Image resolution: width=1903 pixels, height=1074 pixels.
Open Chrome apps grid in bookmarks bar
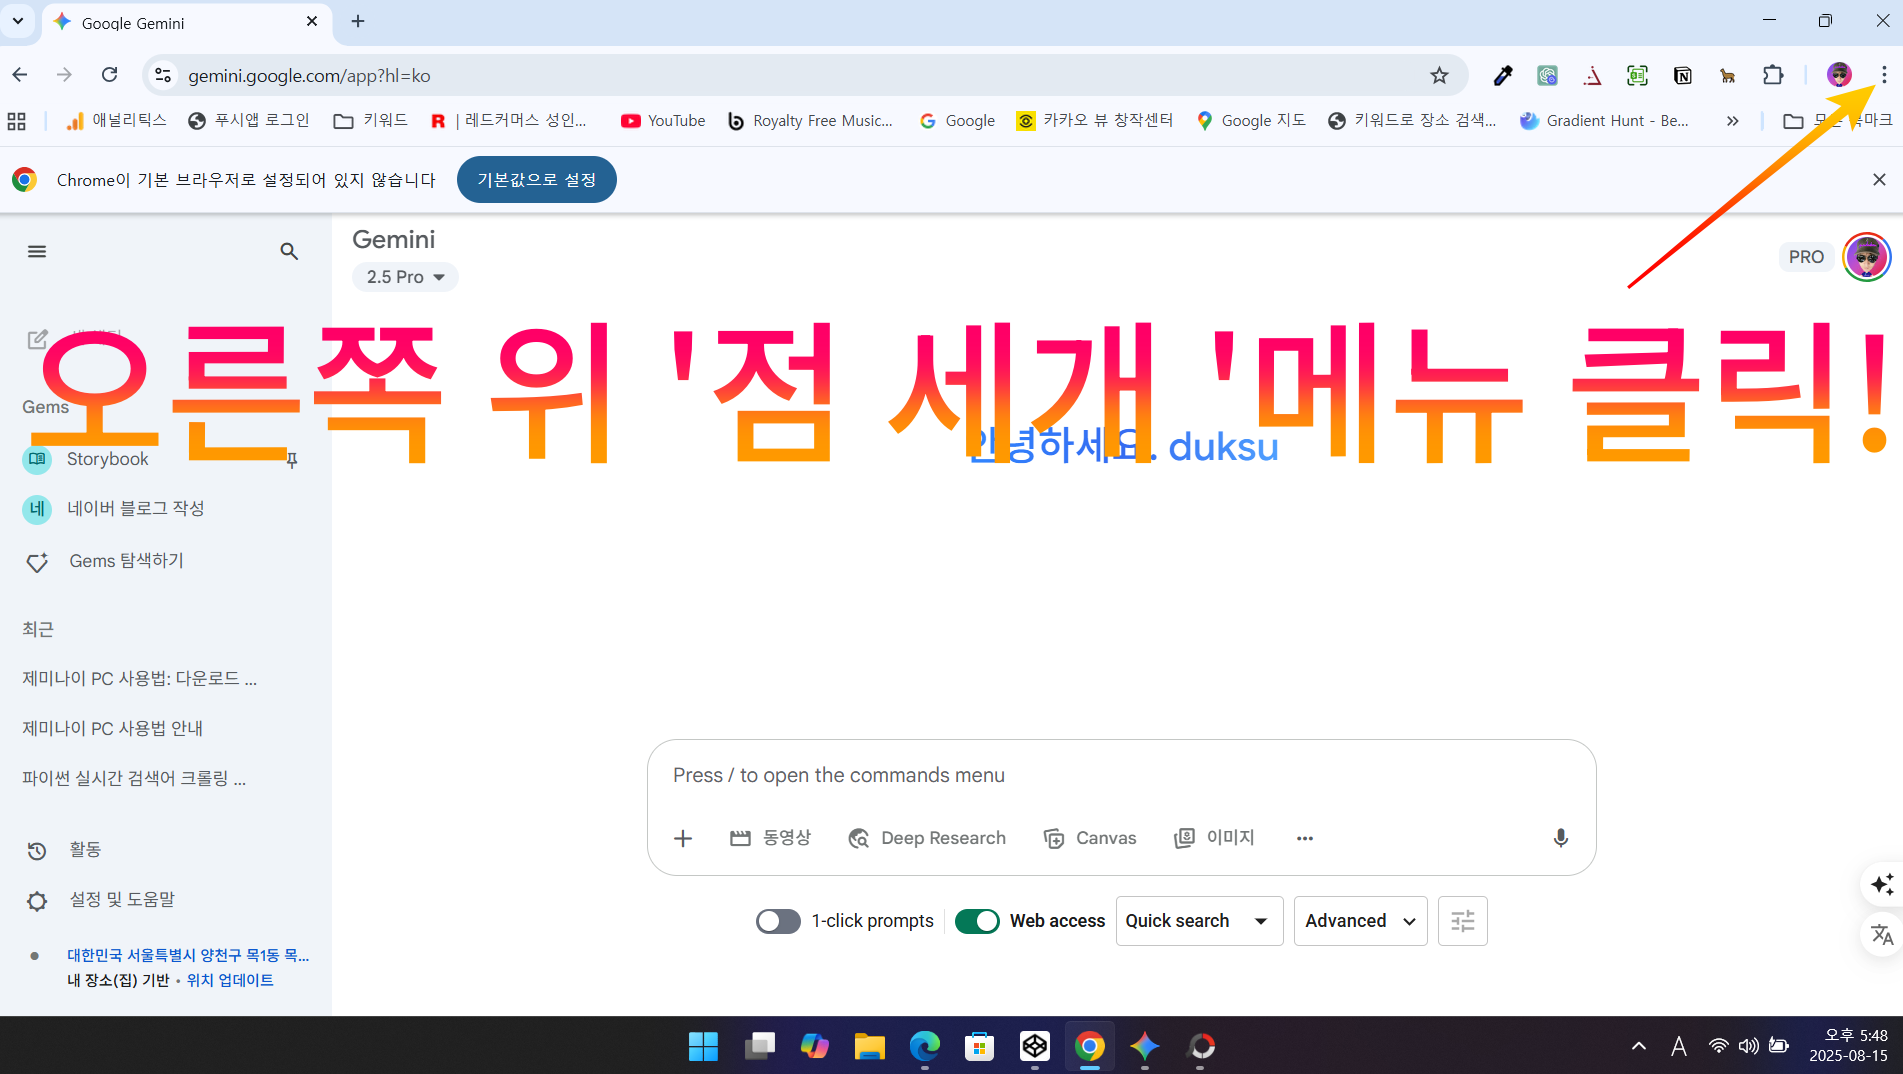pyautogui.click(x=17, y=121)
